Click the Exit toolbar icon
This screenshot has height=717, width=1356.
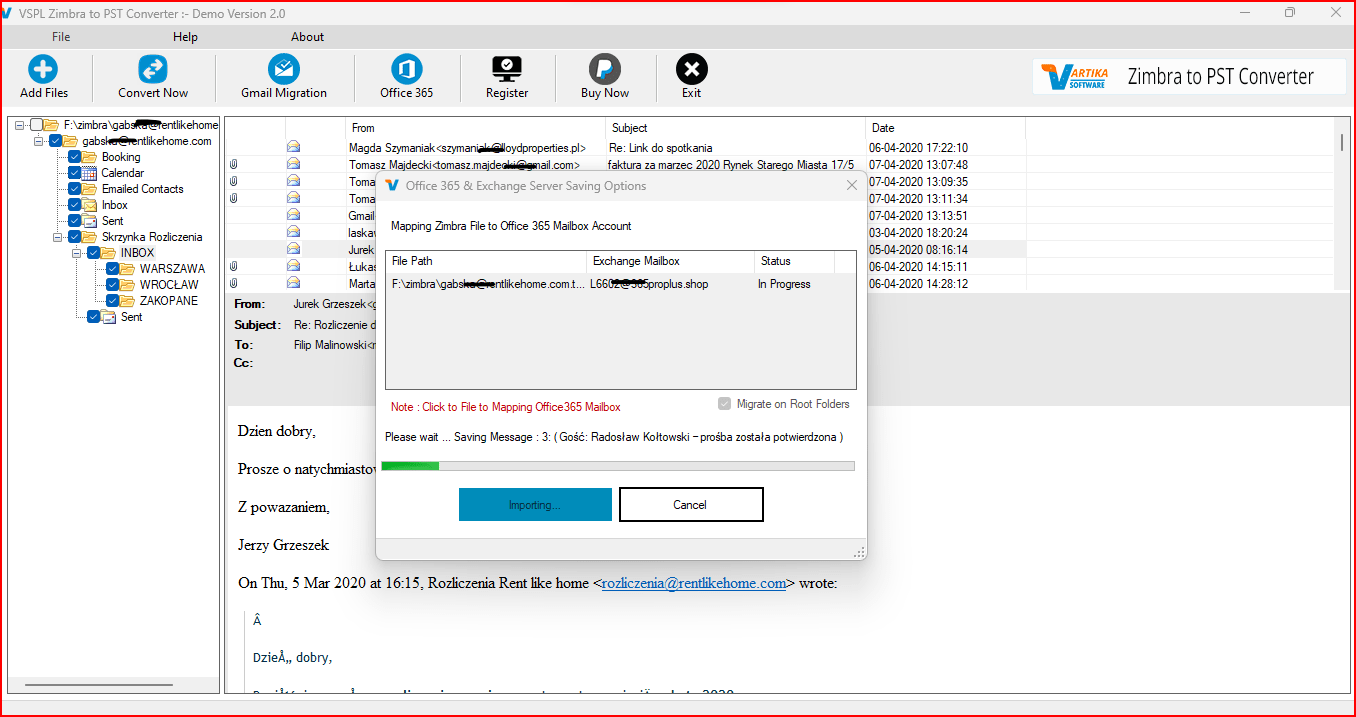click(692, 69)
